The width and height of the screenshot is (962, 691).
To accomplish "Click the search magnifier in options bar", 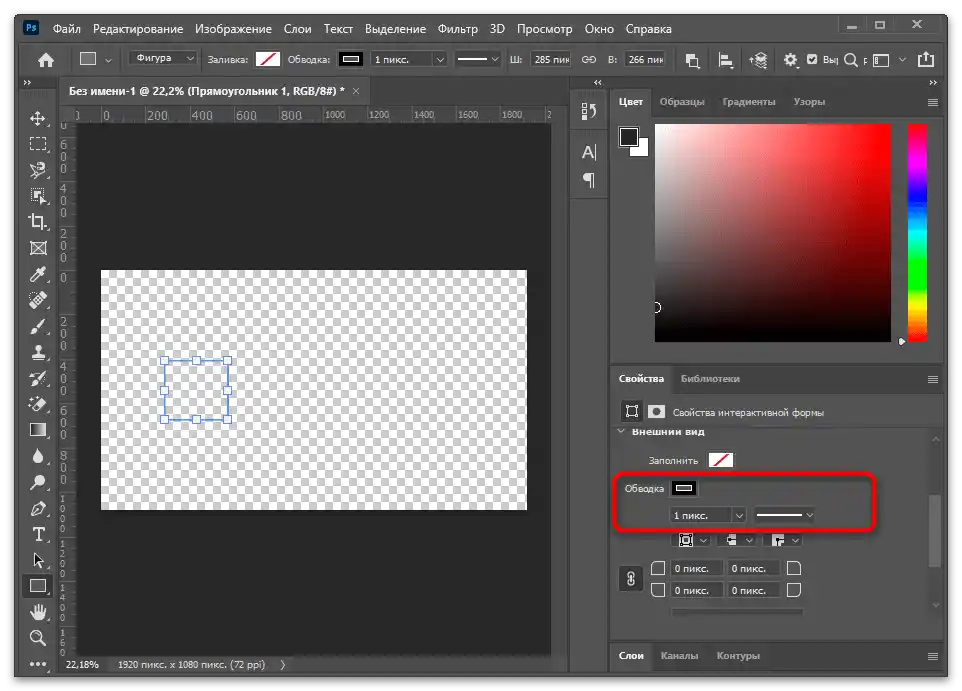I will click(851, 60).
